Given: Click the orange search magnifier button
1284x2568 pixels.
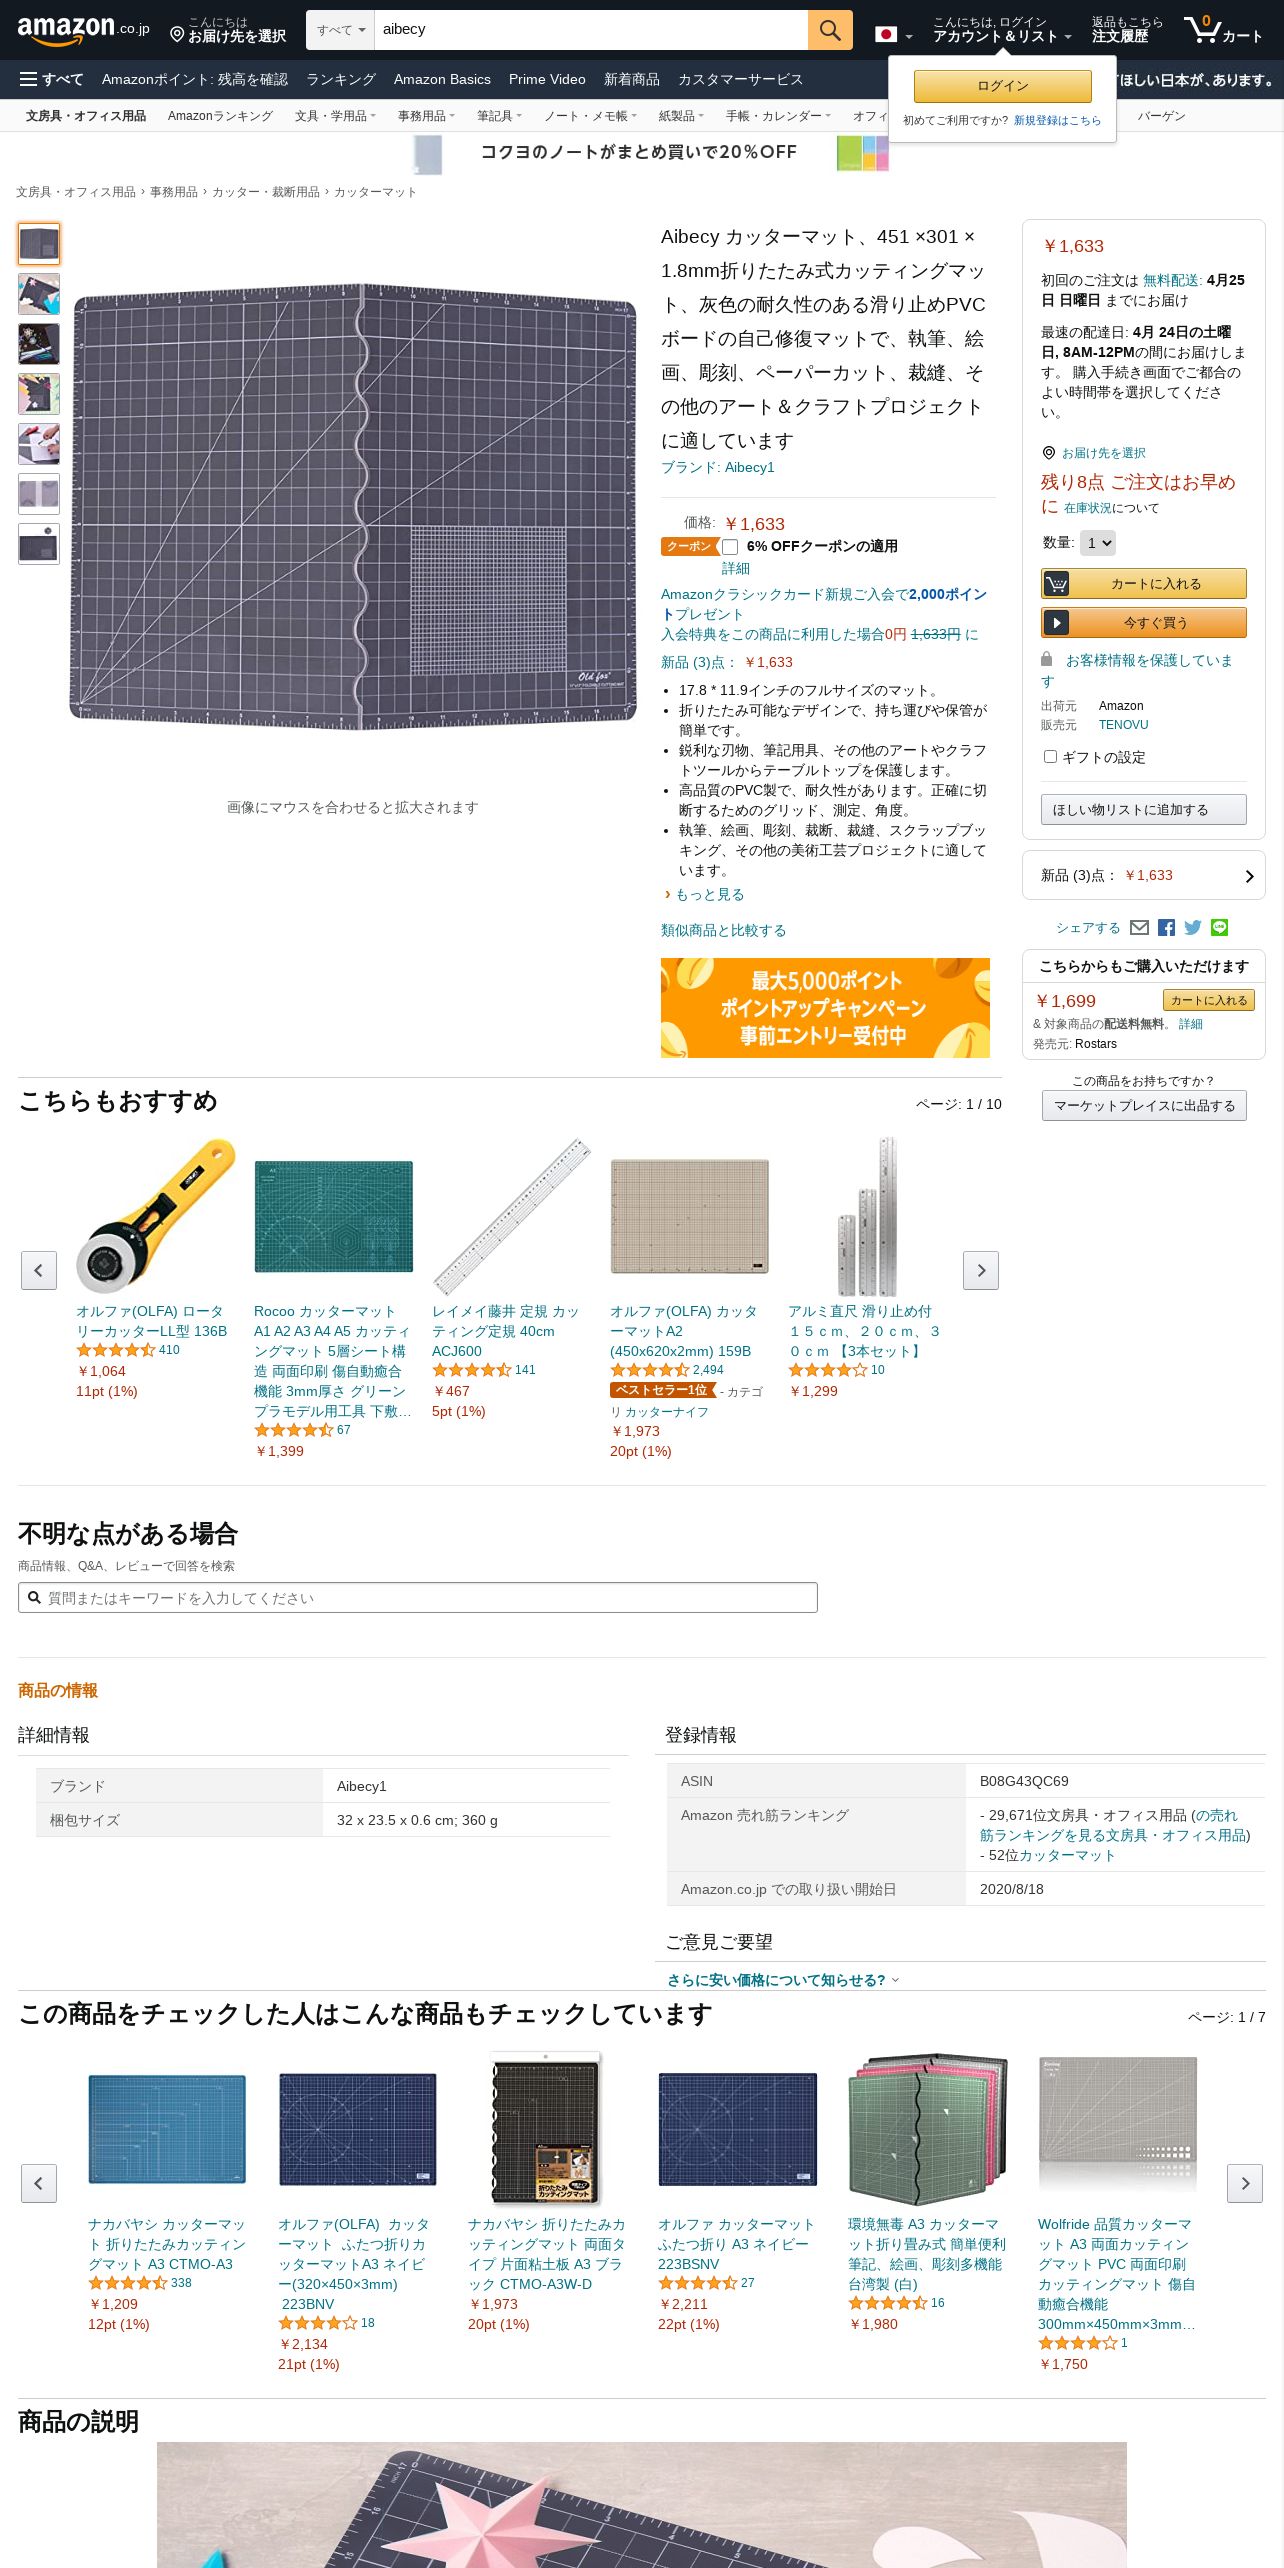Looking at the screenshot, I should [x=830, y=30].
